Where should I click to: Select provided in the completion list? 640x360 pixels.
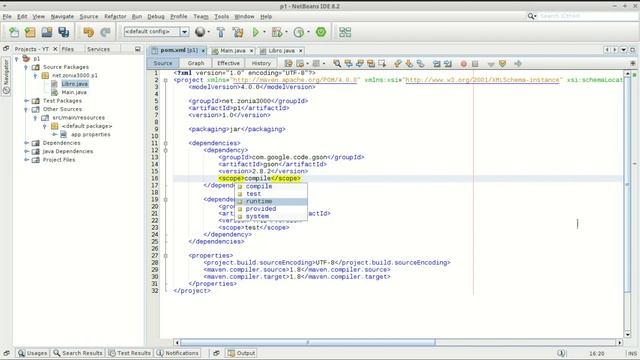[x=271, y=209]
